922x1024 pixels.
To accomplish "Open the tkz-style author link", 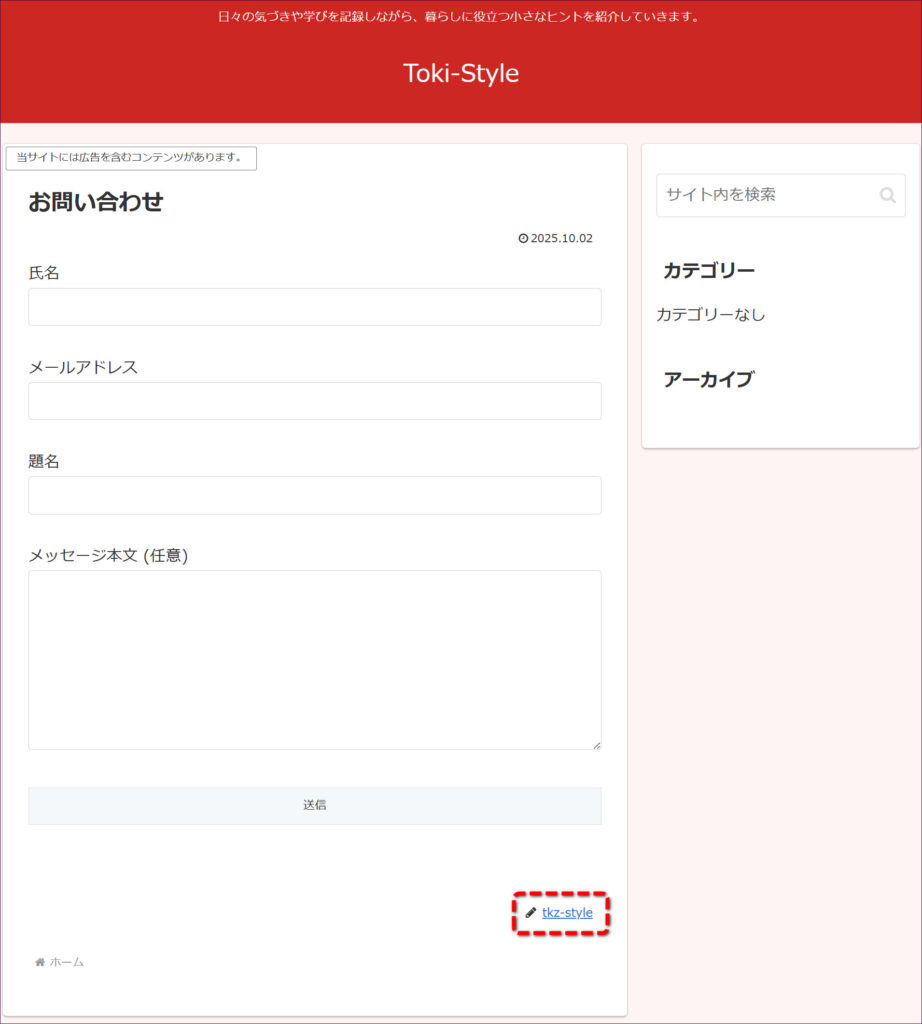I will coord(567,913).
